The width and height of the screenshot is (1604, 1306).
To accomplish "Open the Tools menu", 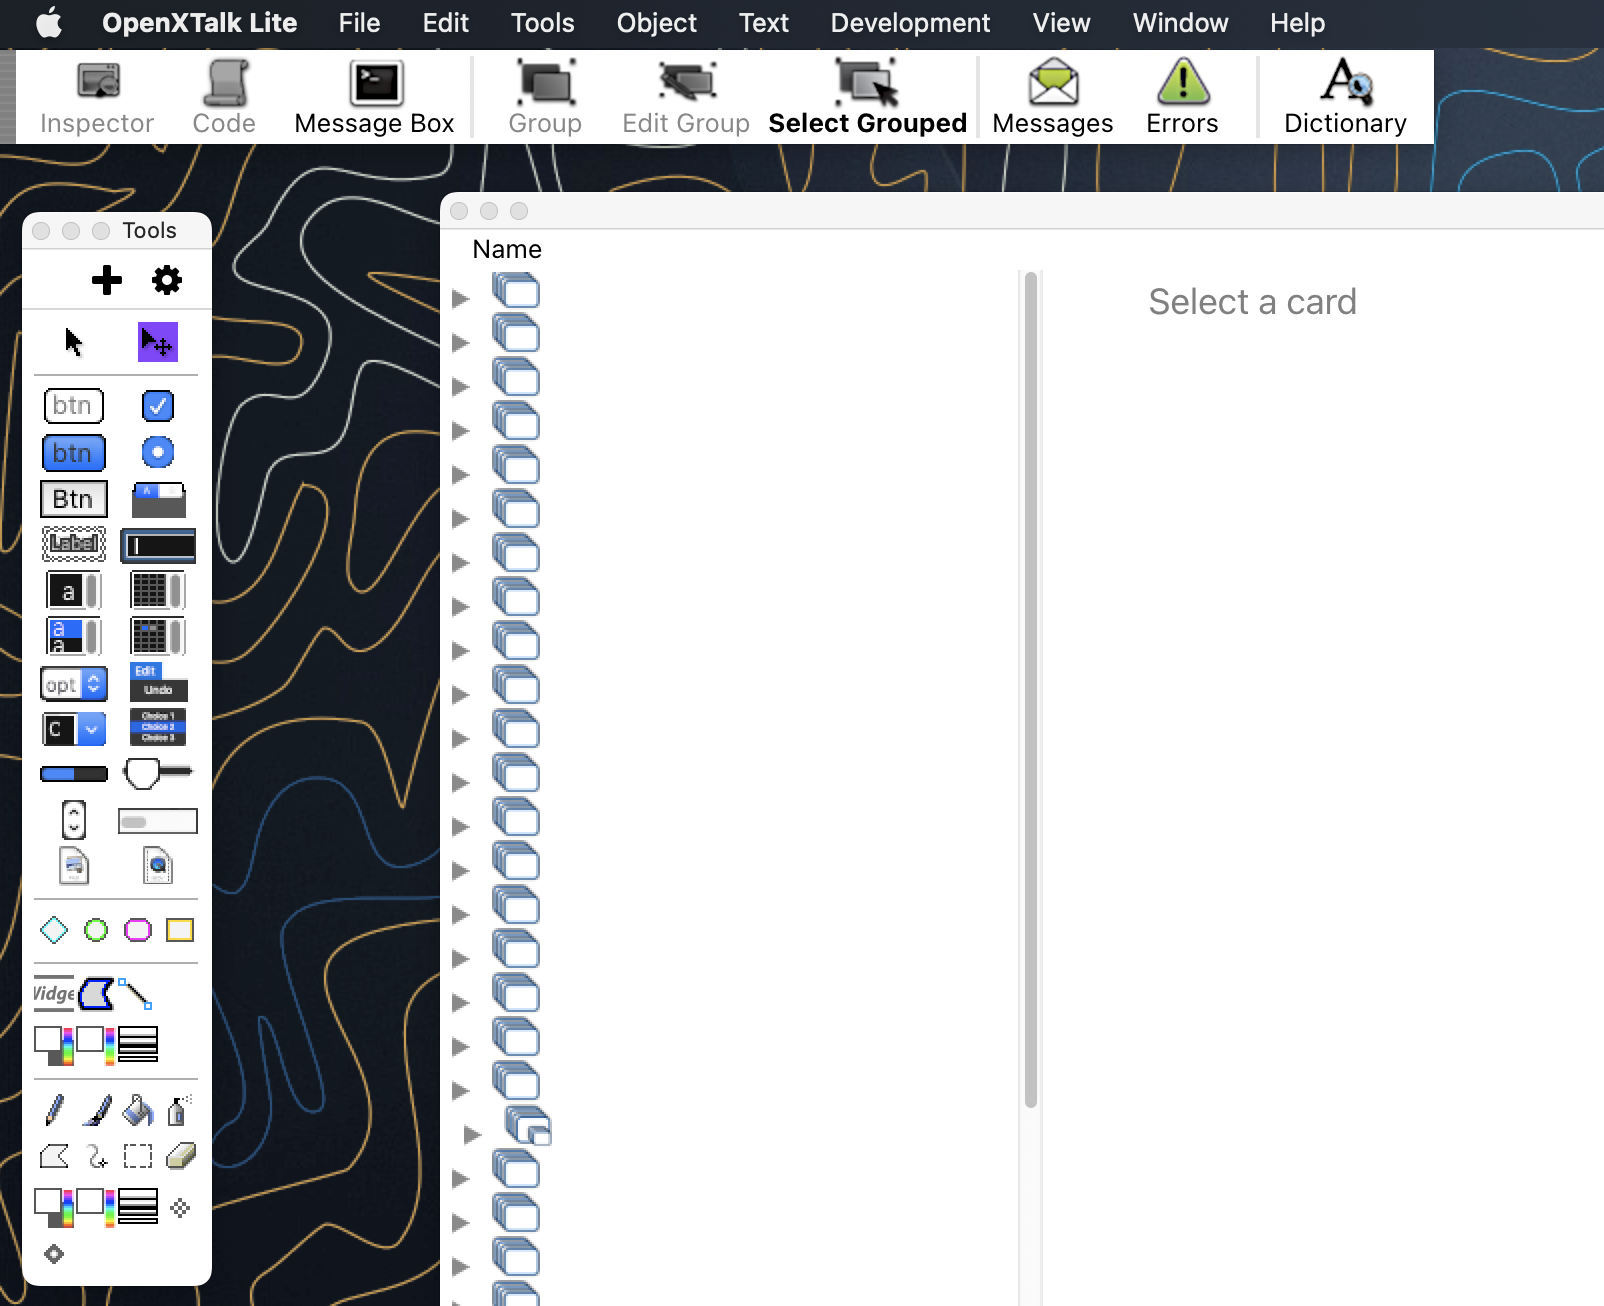I will point(542,23).
